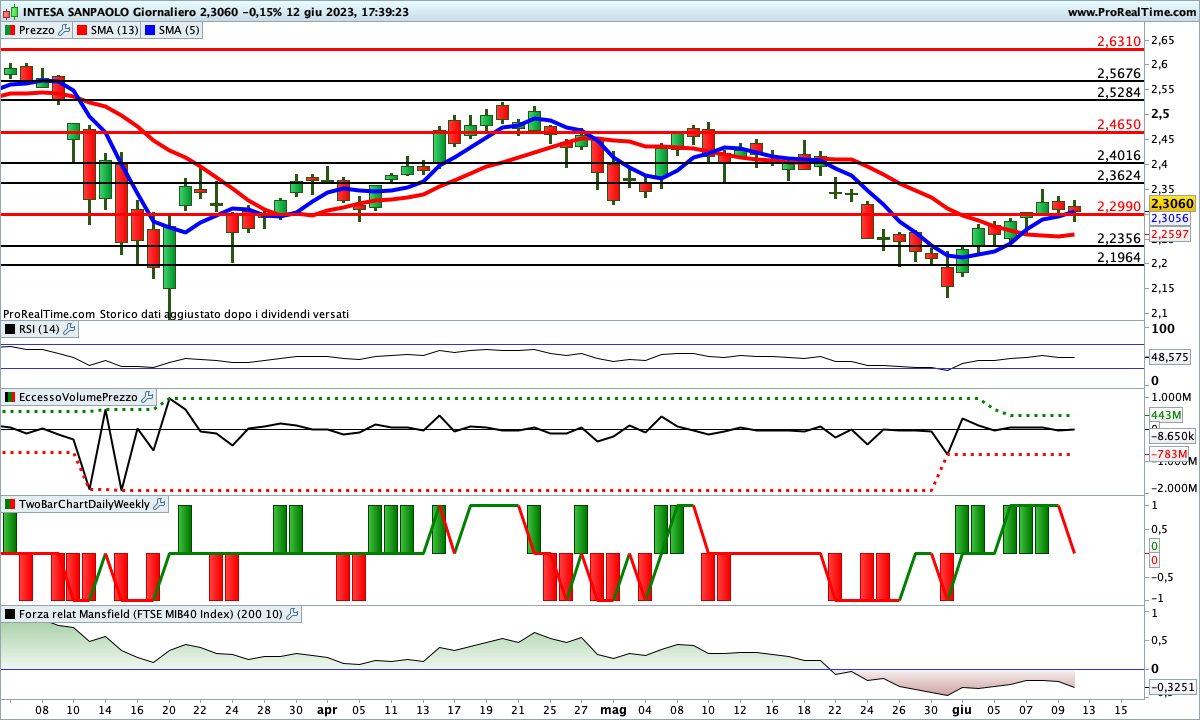Click the 100 tick on RSI scale
Viewport: 1200px width, 720px height.
[x=1161, y=329]
